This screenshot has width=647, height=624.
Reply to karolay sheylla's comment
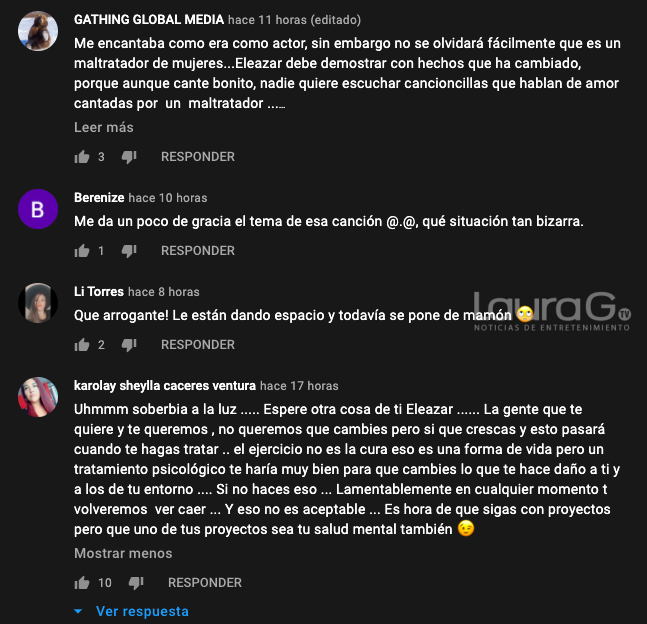[x=205, y=583]
